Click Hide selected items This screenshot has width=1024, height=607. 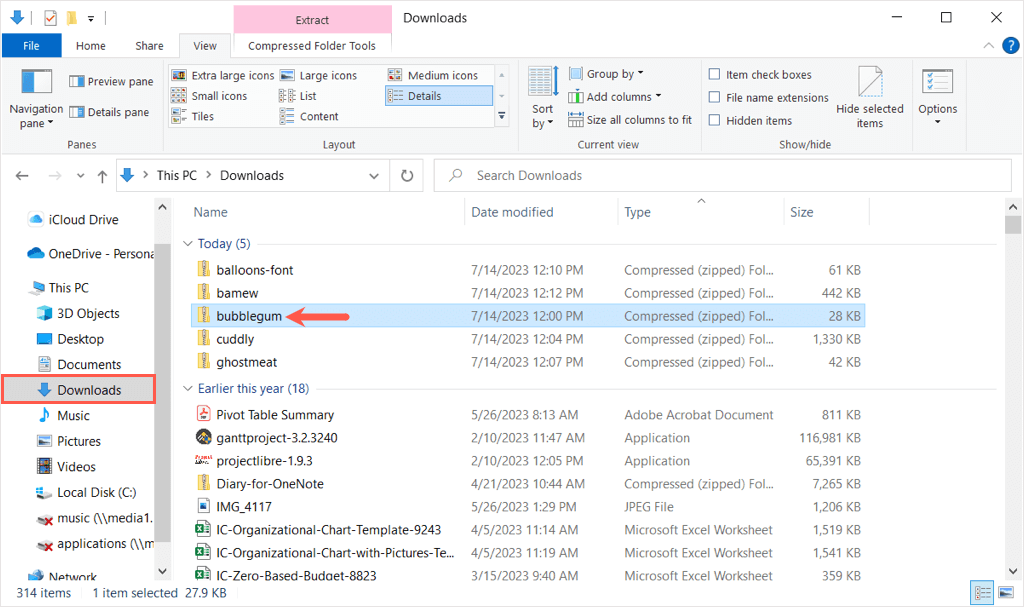point(870,98)
